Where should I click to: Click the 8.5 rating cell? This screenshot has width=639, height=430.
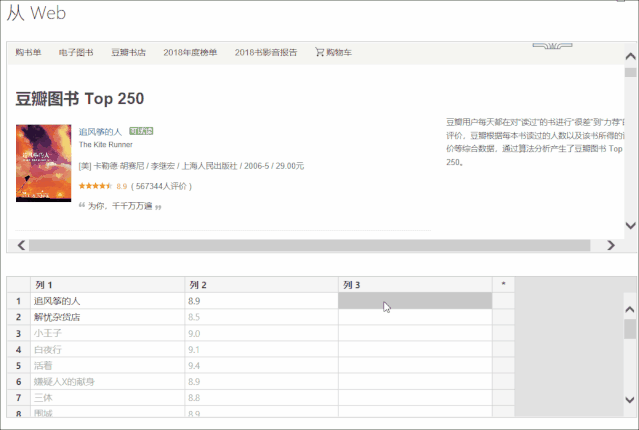coord(261,317)
